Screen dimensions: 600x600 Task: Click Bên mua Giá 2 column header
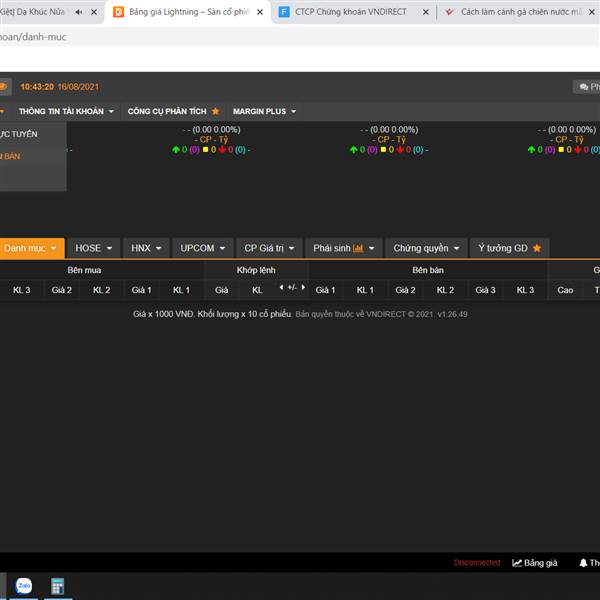(x=62, y=290)
